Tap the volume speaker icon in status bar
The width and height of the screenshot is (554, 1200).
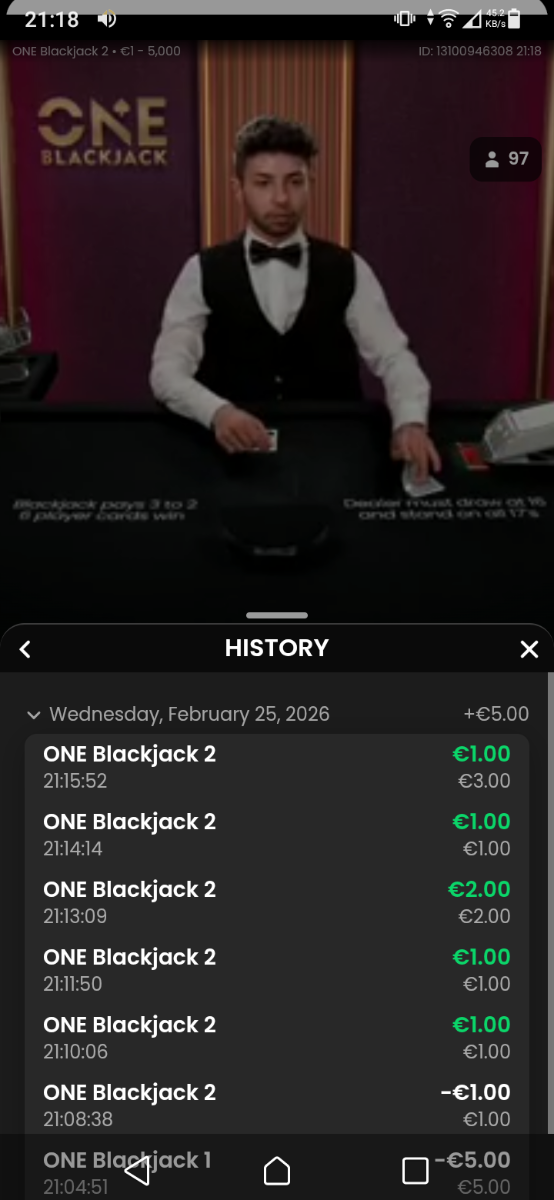pyautogui.click(x=107, y=19)
